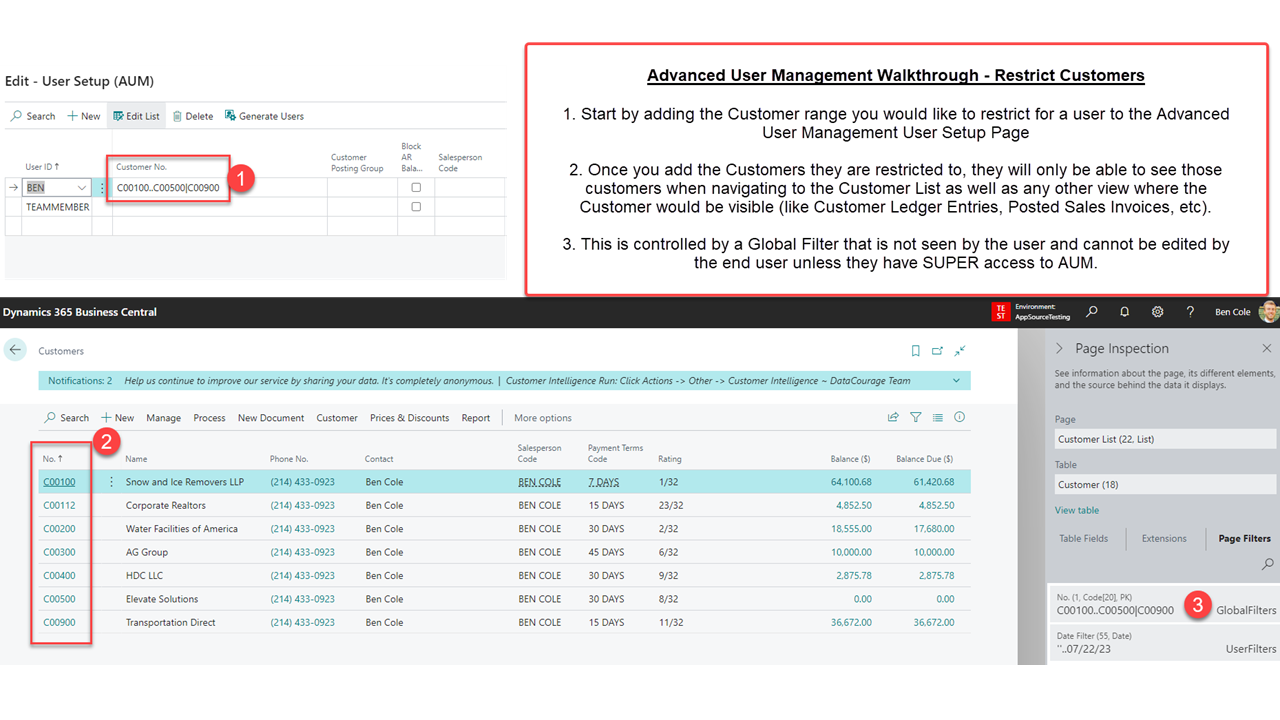Collapse Page Inspection pane chevron
This screenshot has height=720, width=1280.
[x=1060, y=348]
